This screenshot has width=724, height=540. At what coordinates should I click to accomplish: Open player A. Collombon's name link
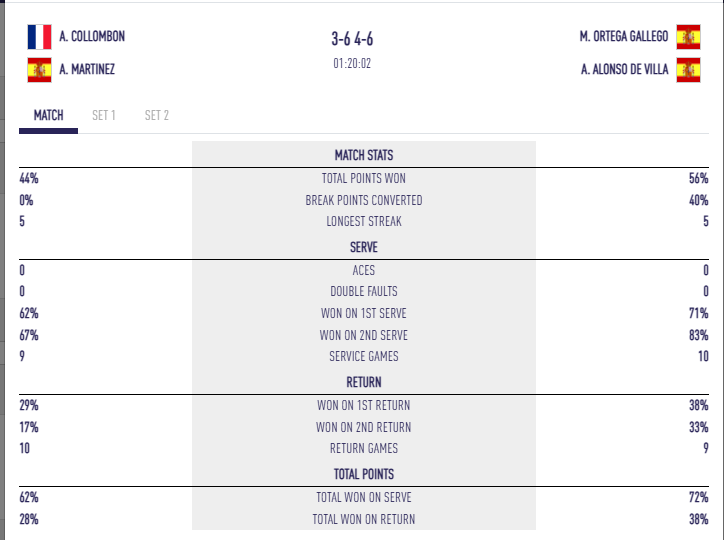[x=92, y=37]
